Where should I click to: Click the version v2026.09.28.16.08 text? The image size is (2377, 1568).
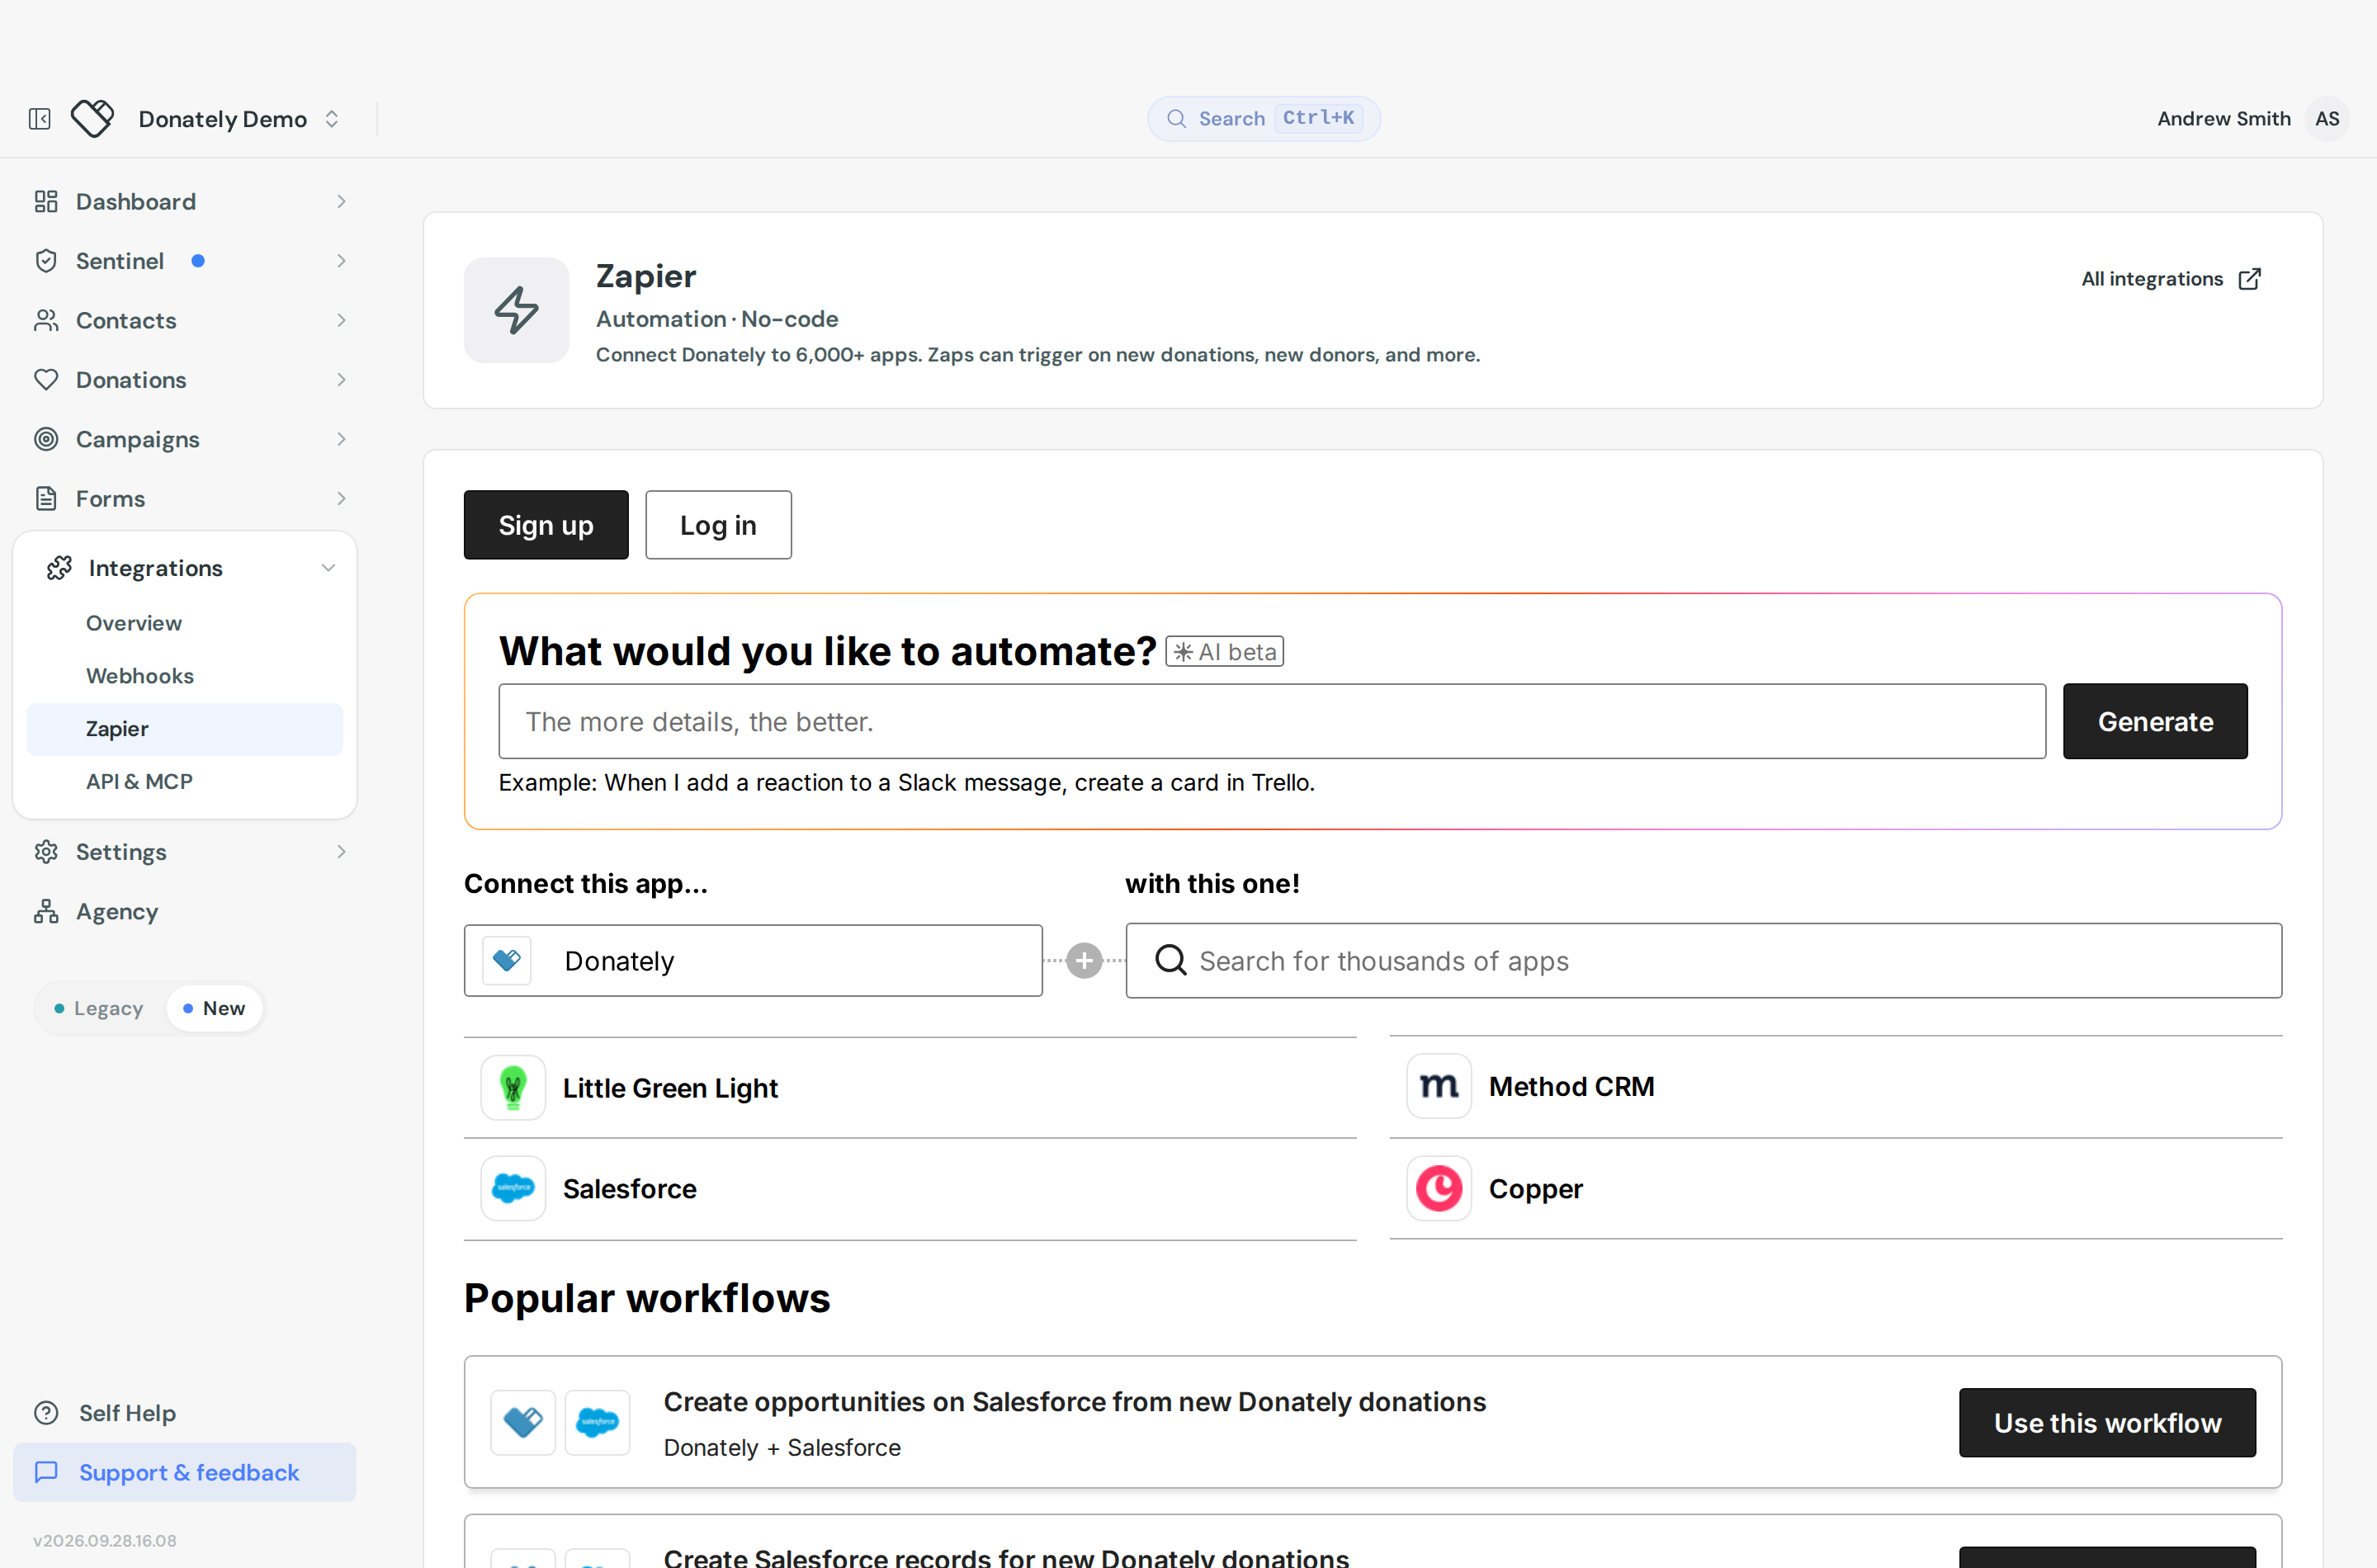[x=105, y=1540]
